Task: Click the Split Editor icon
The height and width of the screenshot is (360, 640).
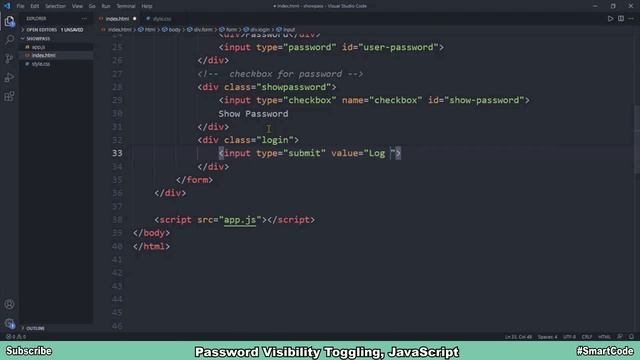Action: (x=621, y=18)
